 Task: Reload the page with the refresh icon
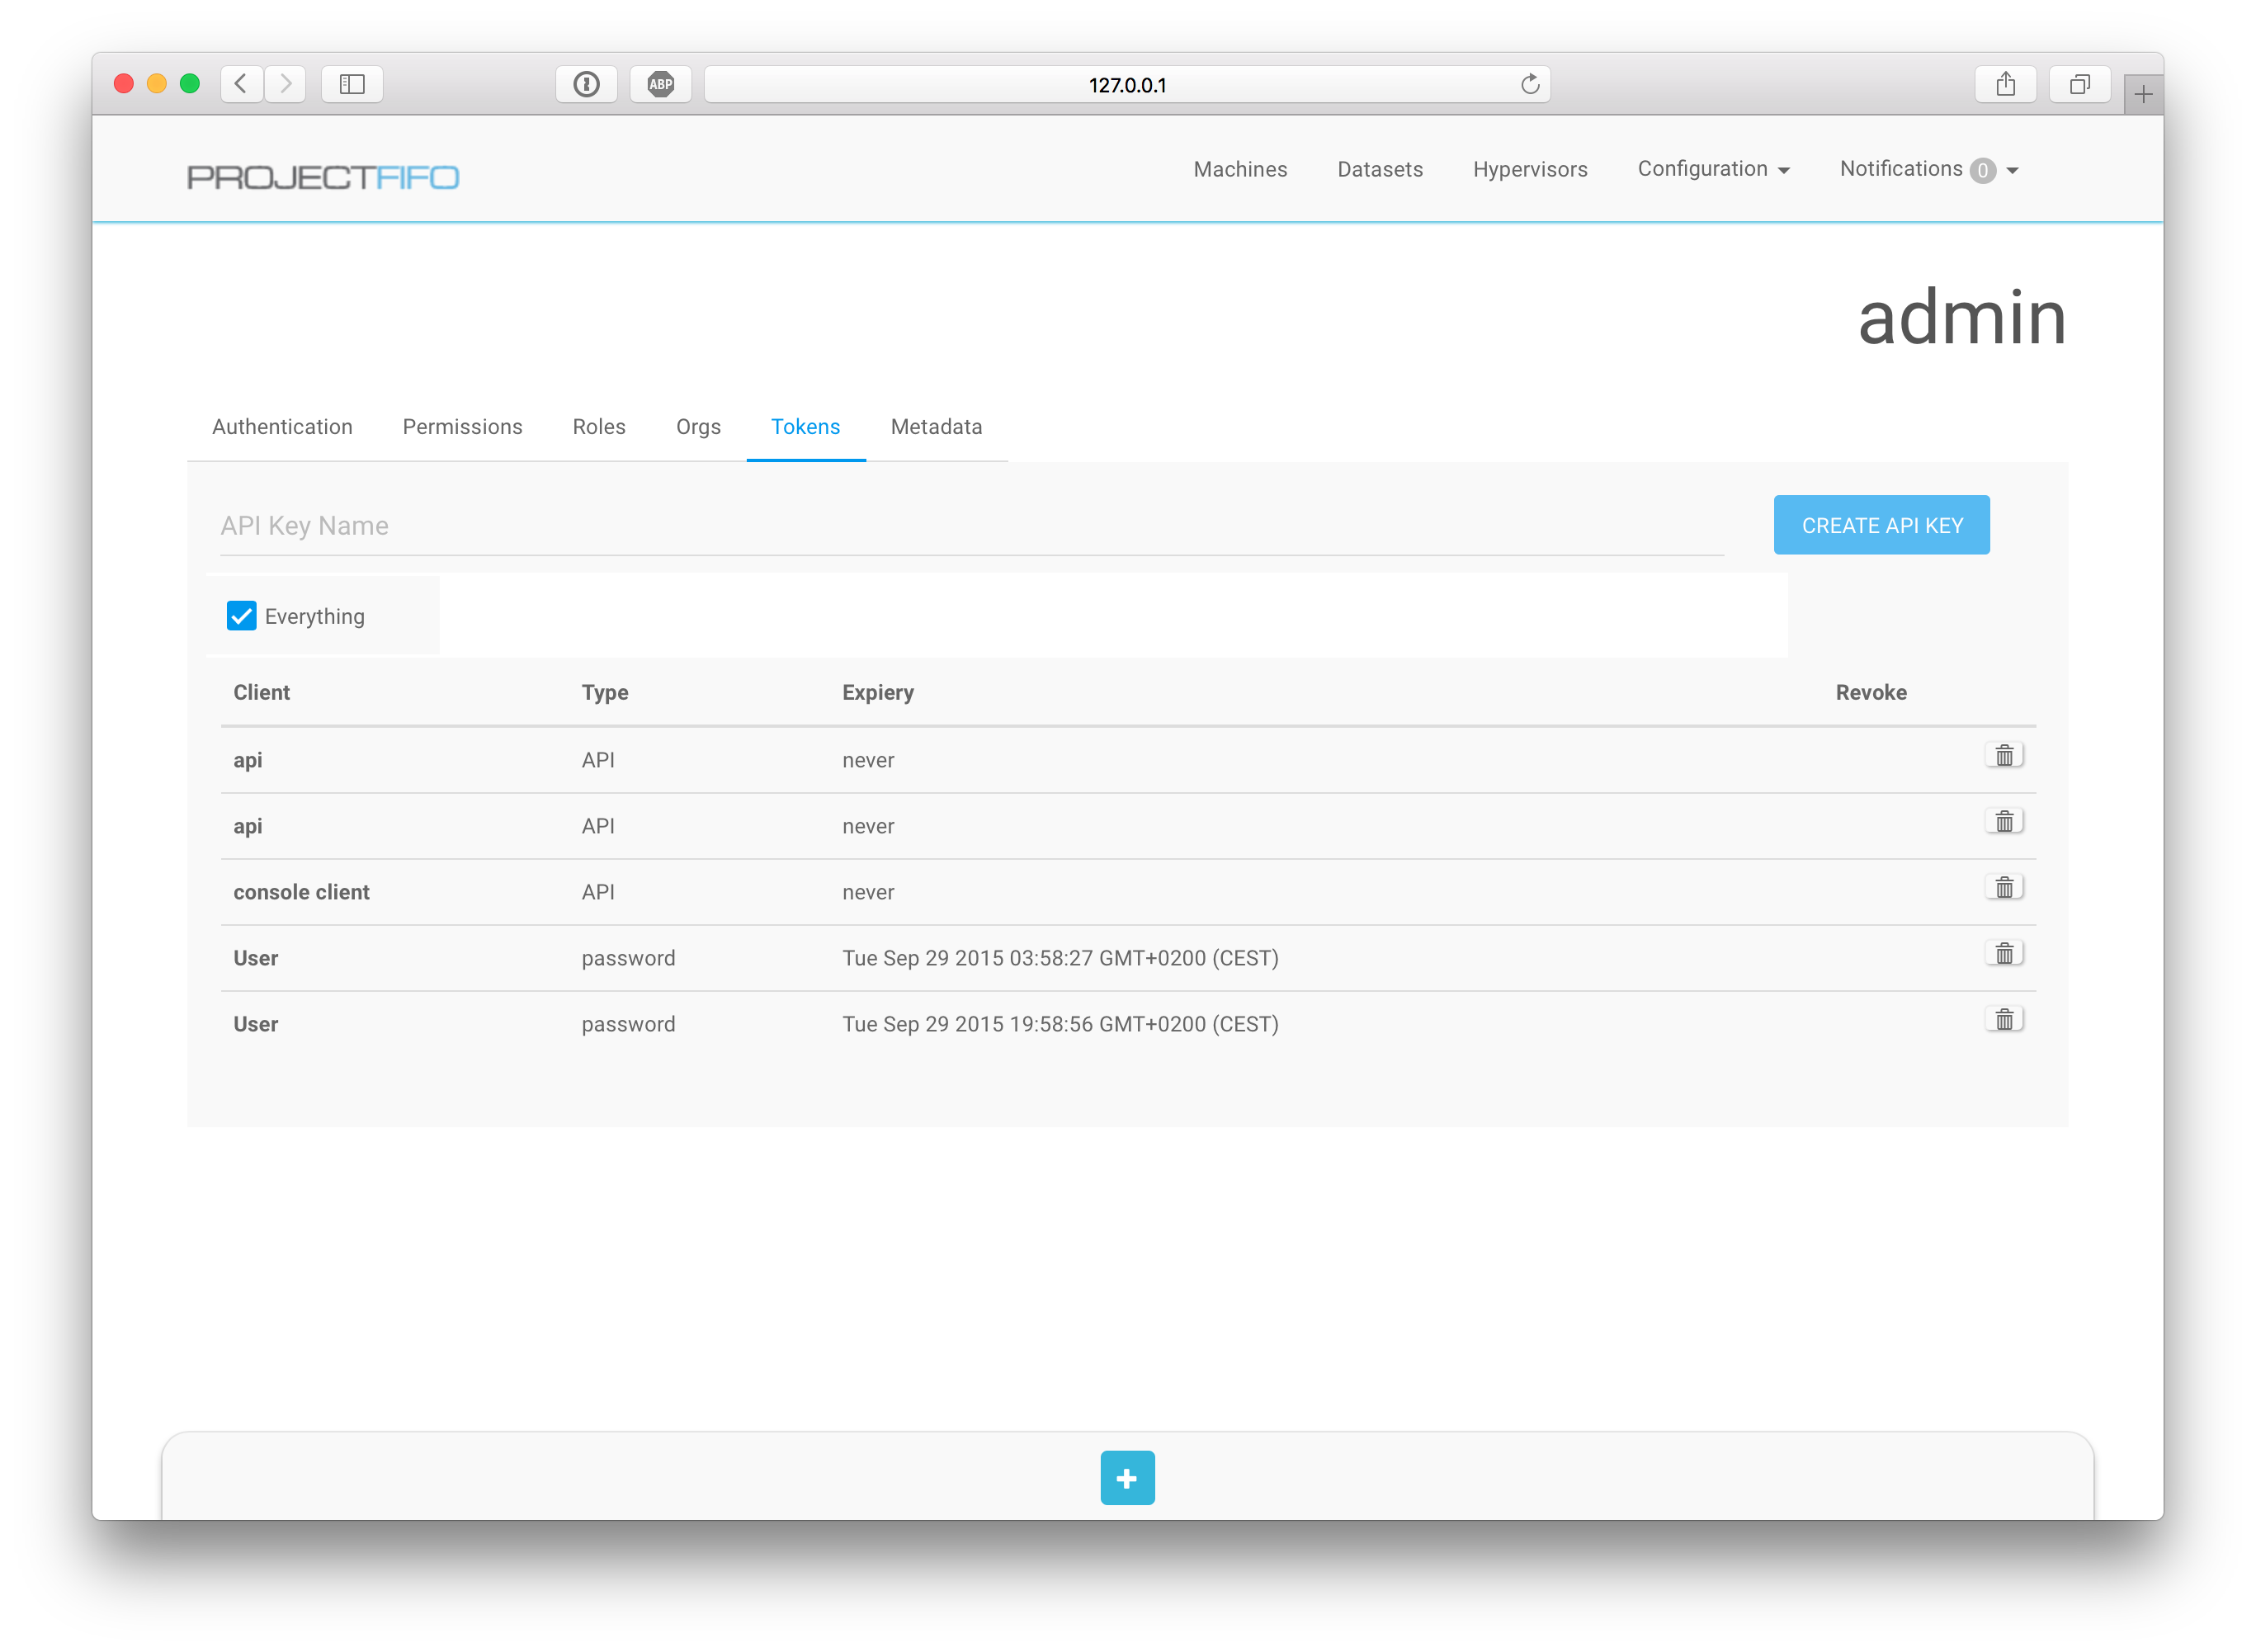point(1529,84)
